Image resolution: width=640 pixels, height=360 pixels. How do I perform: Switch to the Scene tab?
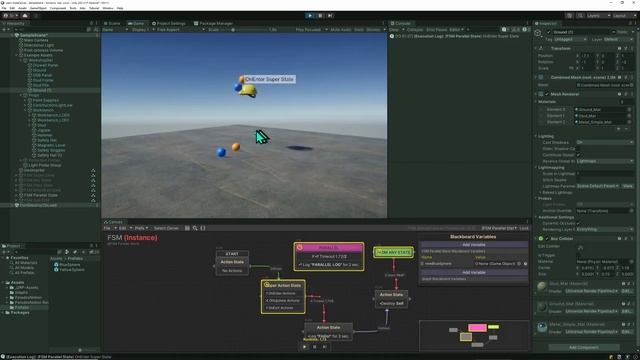coord(112,23)
